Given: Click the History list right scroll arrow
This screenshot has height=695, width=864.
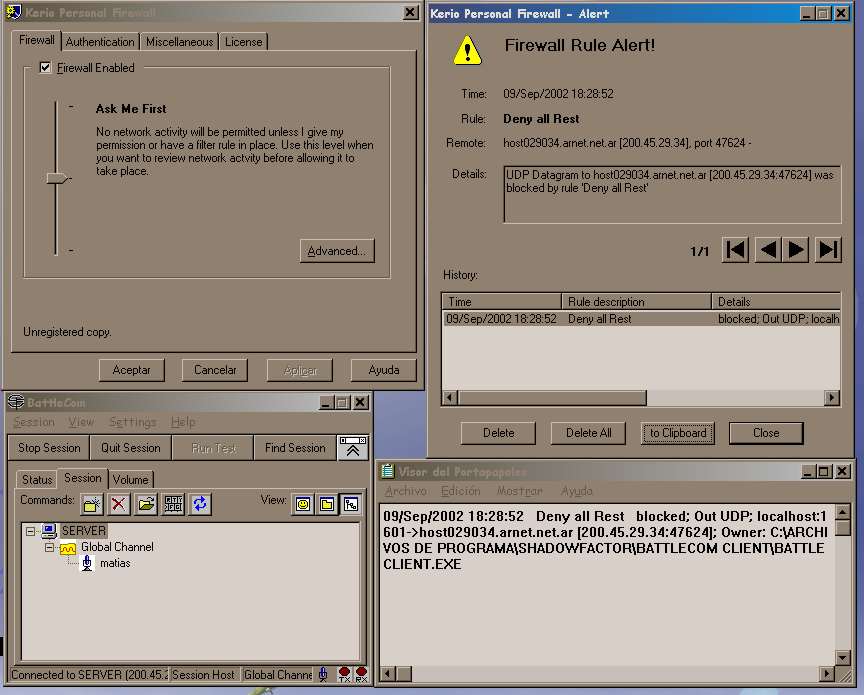Looking at the screenshot, I should tap(832, 397).
